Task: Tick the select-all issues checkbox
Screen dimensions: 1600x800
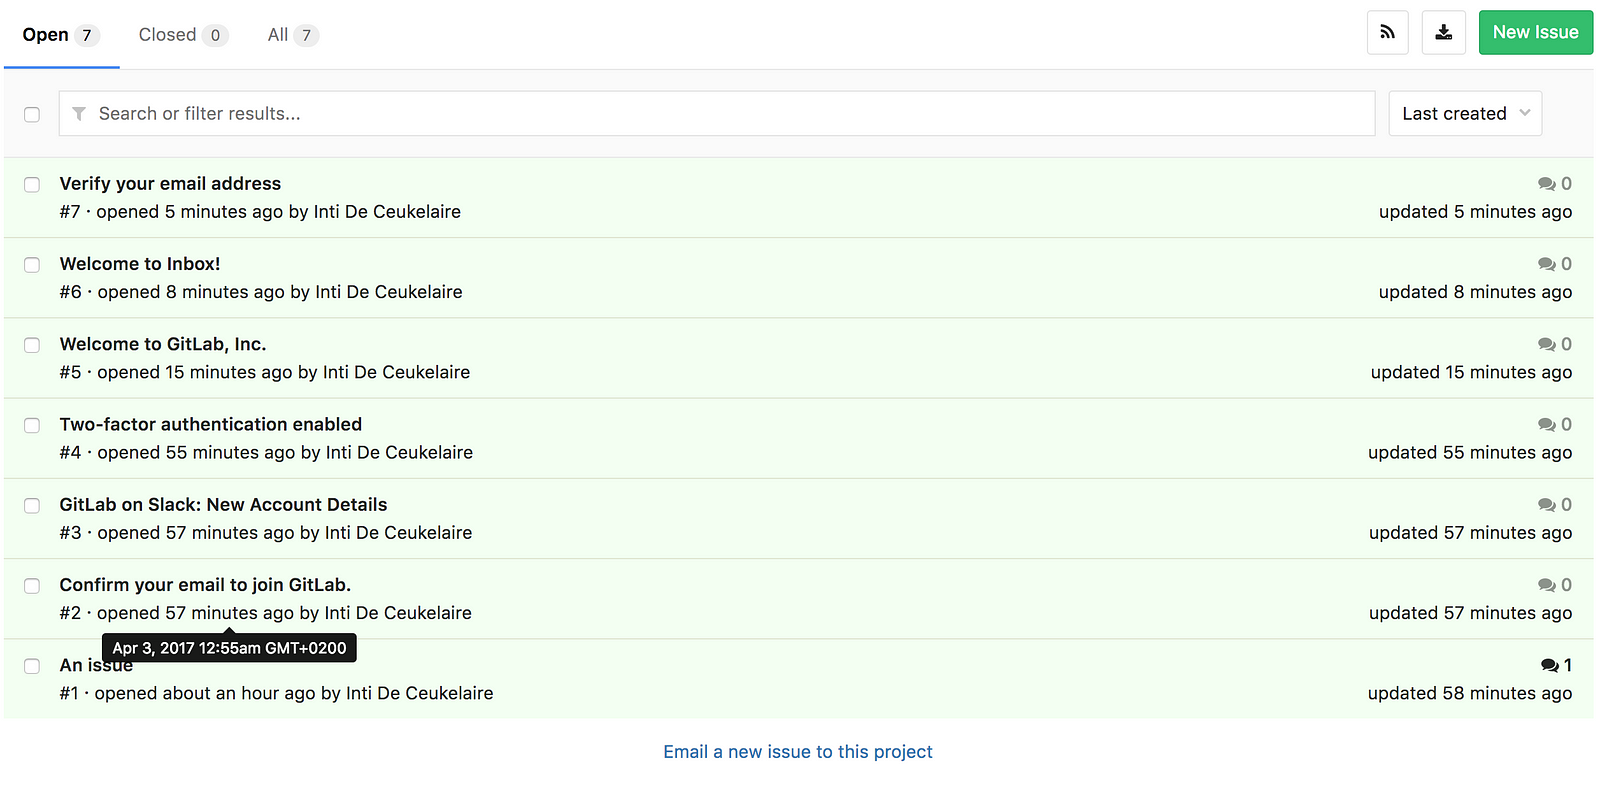Action: click(32, 114)
